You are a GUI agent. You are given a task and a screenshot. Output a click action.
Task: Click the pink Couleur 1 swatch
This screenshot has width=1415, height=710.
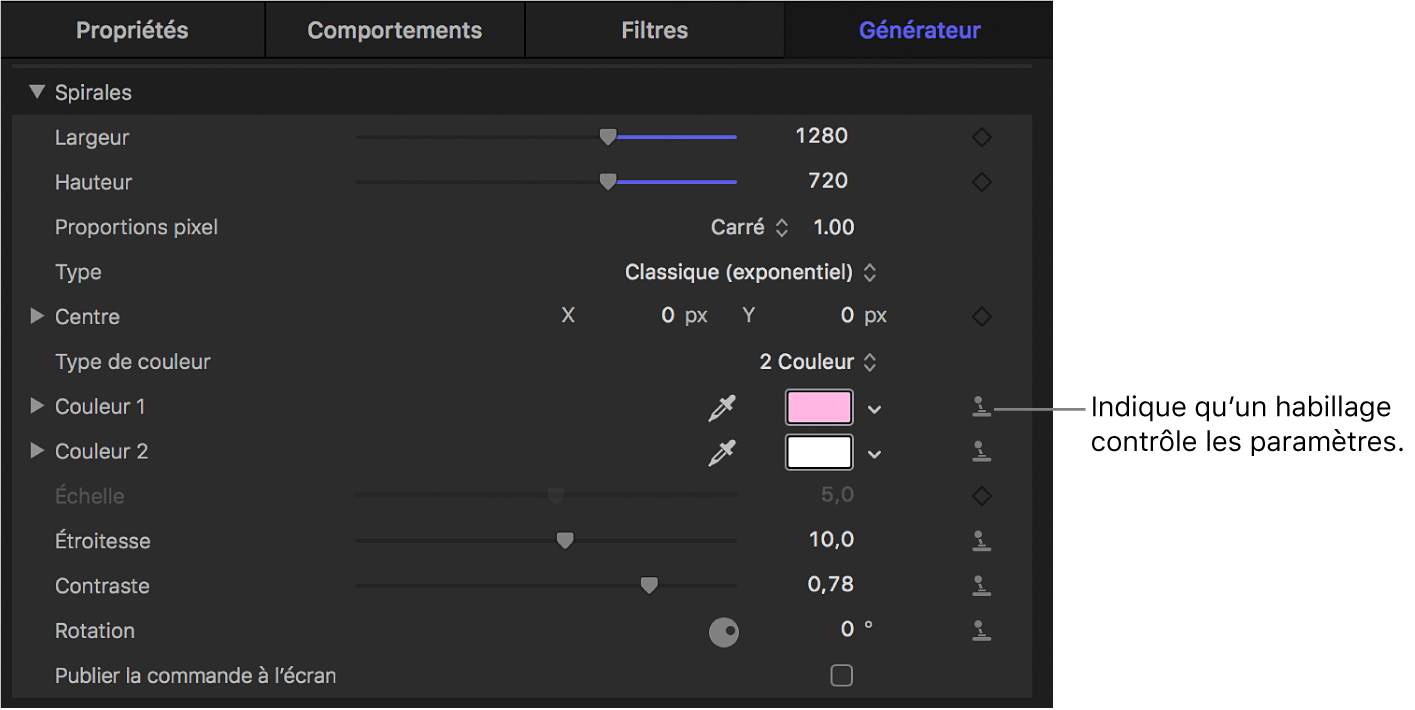tap(820, 407)
